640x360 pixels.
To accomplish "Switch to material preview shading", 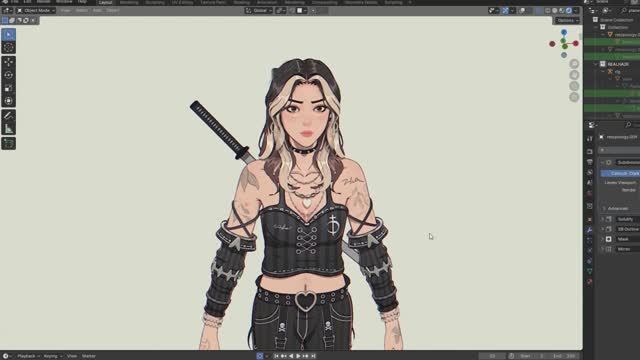I will click(562, 11).
